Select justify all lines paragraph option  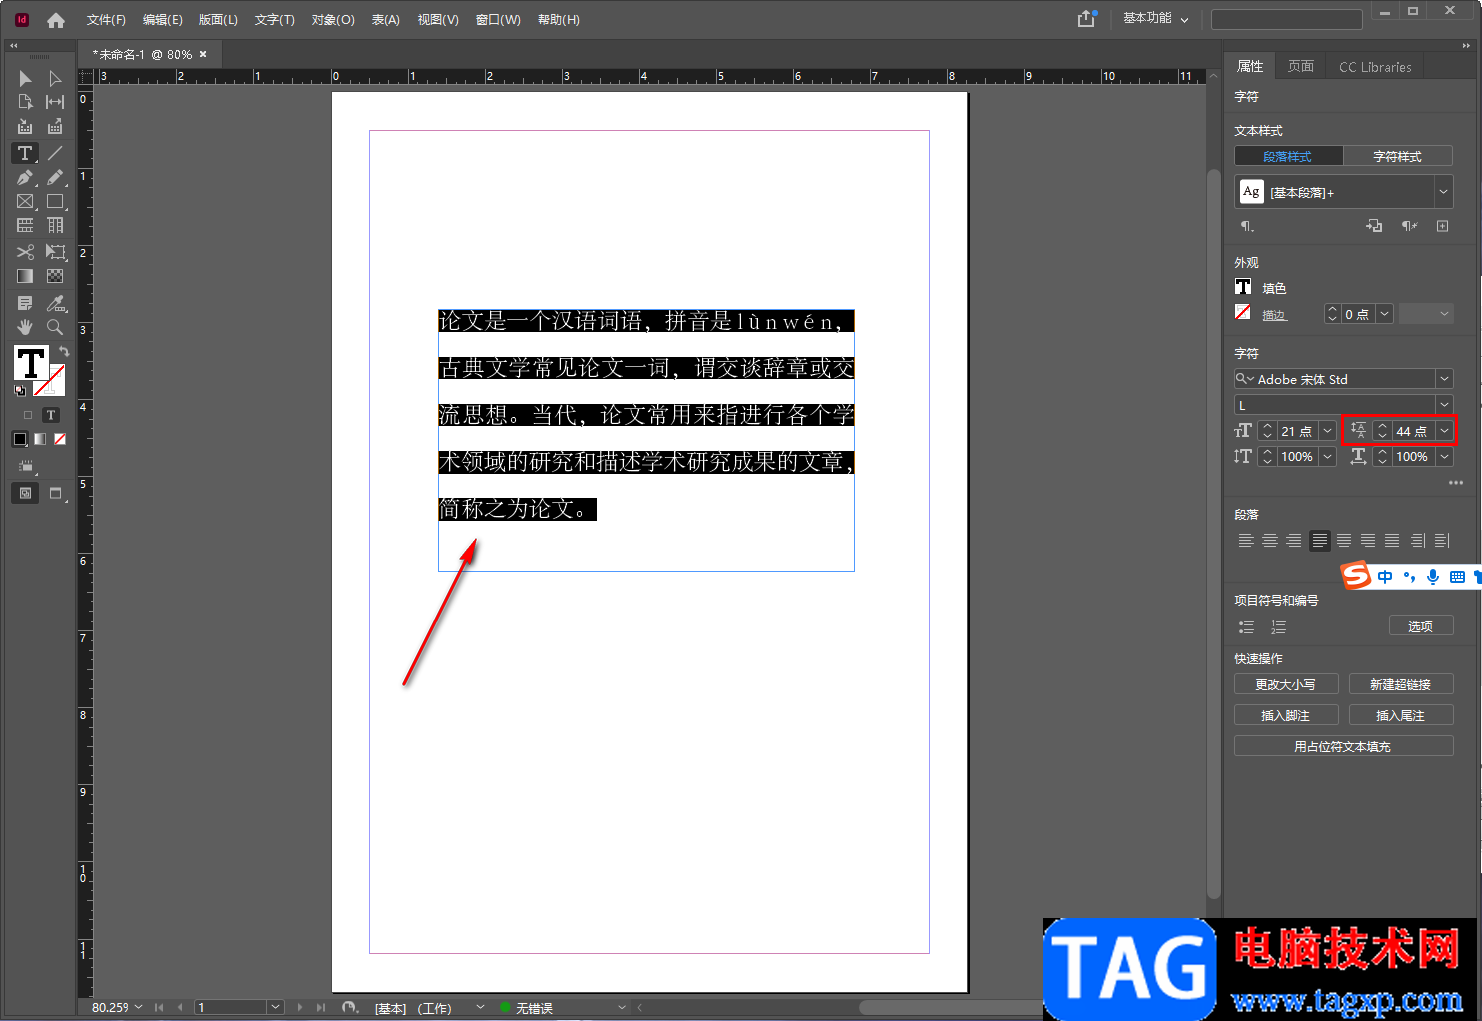1392,541
